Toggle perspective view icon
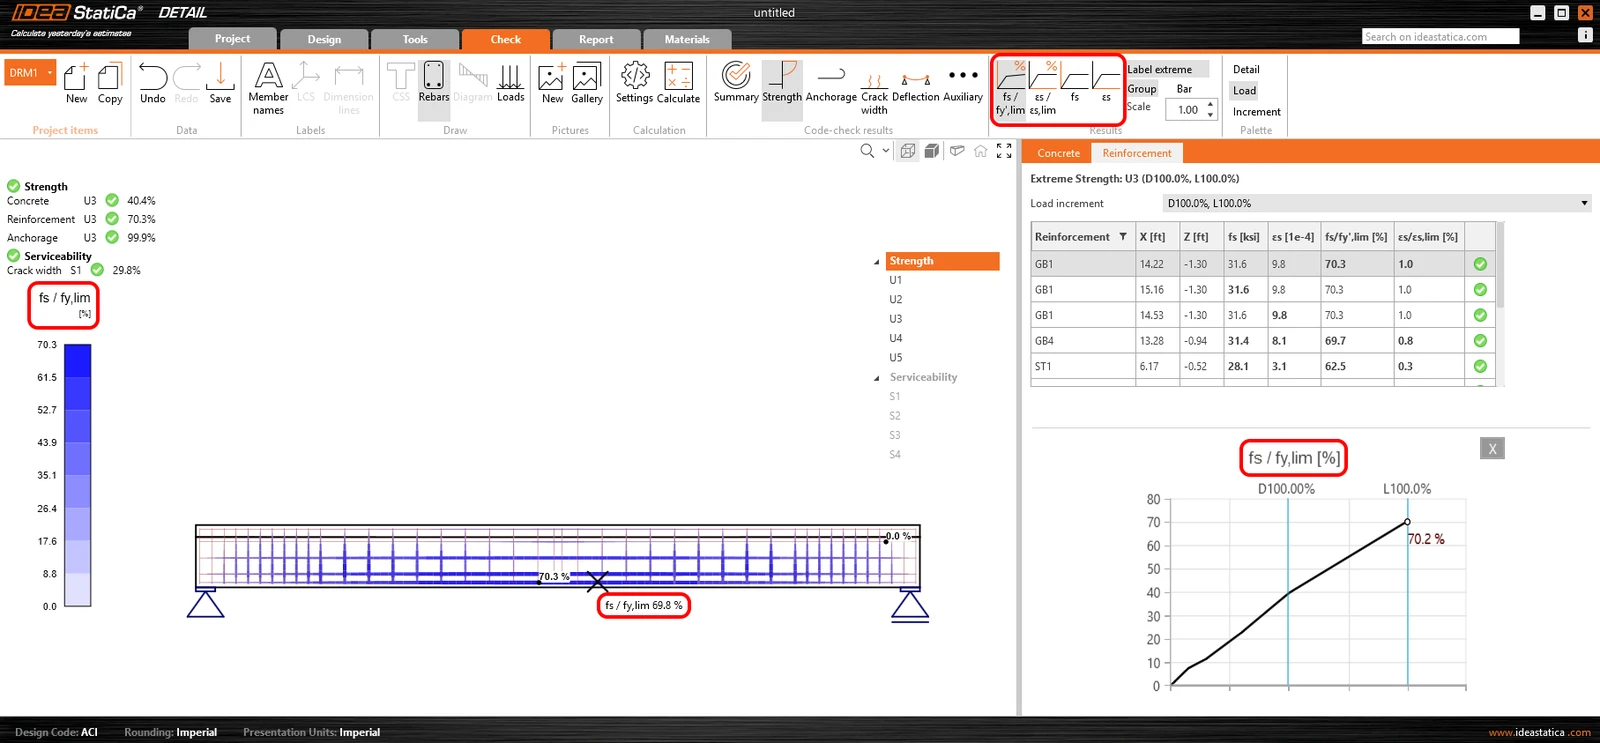This screenshot has width=1600, height=743. (957, 151)
